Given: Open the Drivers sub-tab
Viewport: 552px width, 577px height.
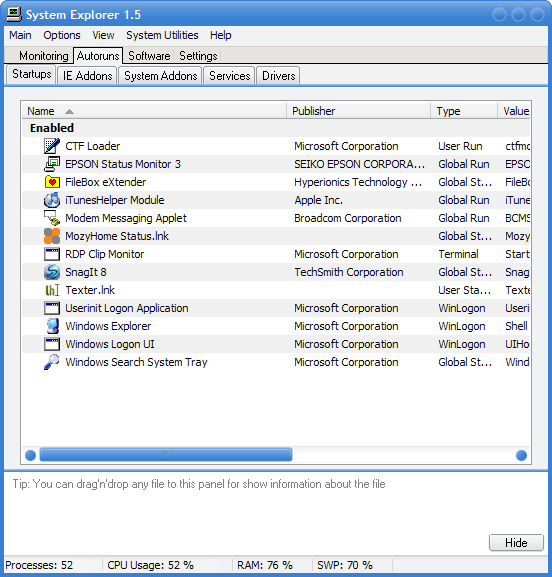Looking at the screenshot, I should point(279,76).
